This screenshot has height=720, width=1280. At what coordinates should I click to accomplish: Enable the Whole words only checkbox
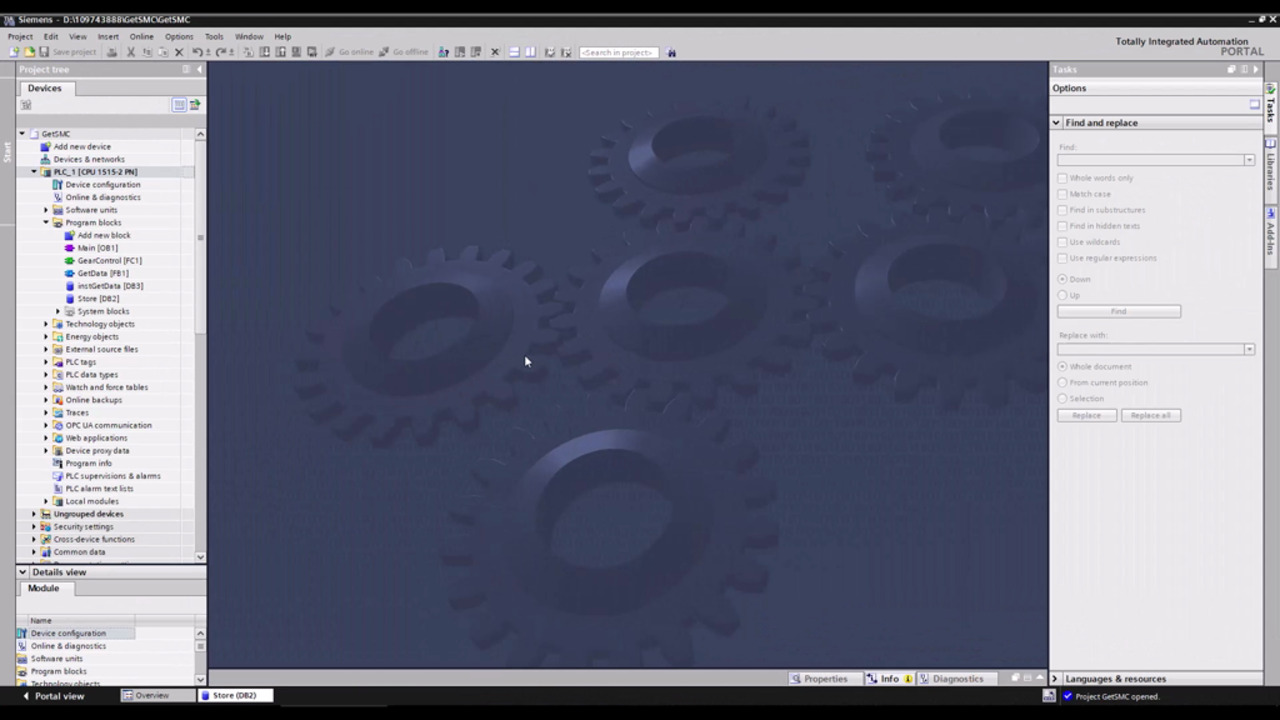pos(1063,178)
